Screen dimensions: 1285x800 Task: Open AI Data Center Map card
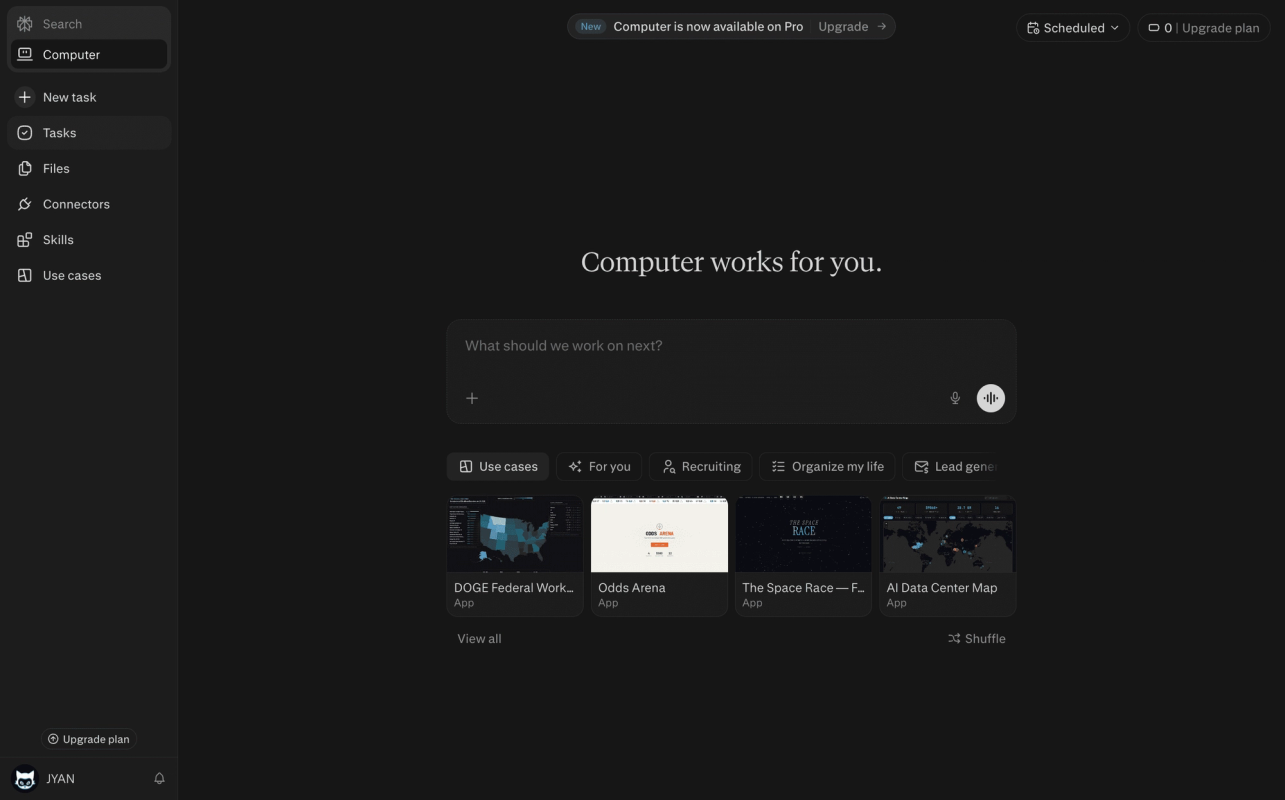(947, 556)
